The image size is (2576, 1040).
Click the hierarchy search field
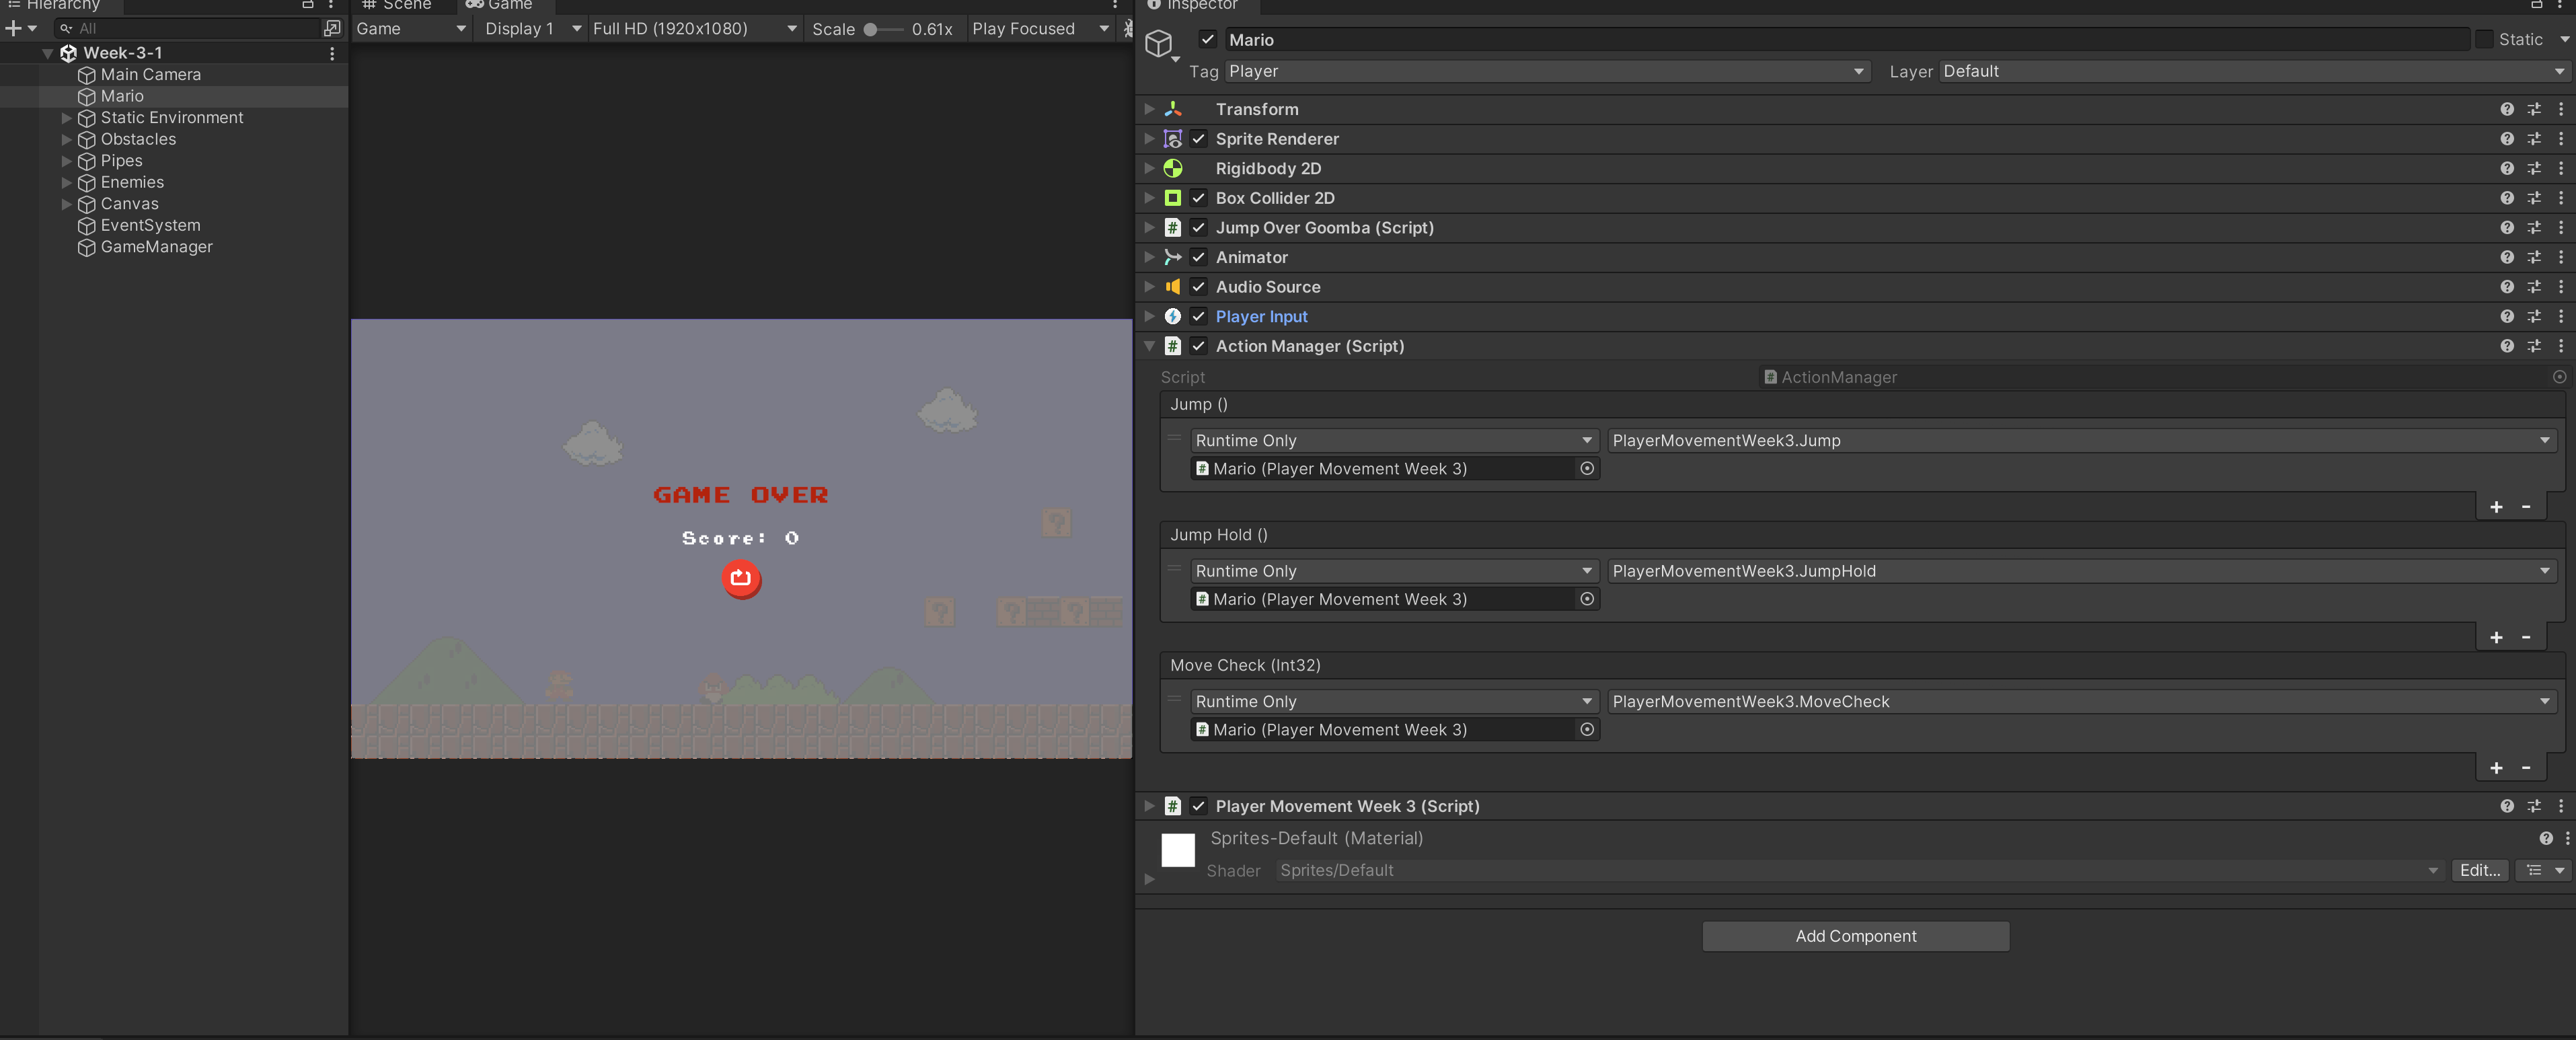pos(187,28)
